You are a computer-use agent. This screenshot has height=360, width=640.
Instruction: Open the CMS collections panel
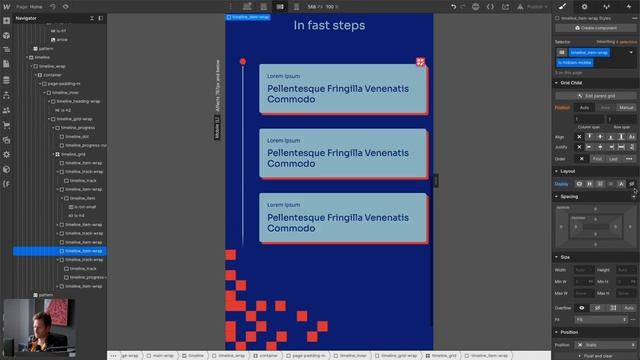pyautogui.click(x=7, y=80)
